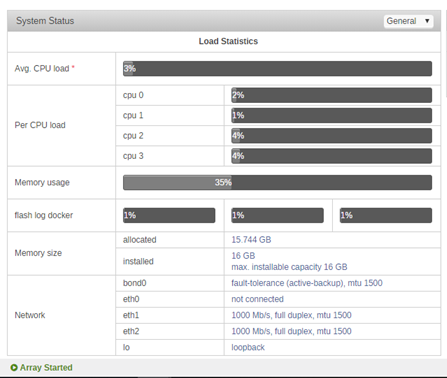Click the red asterisk beside Avg. CPU load
Viewport: 447px width, 378px height.
73,68
